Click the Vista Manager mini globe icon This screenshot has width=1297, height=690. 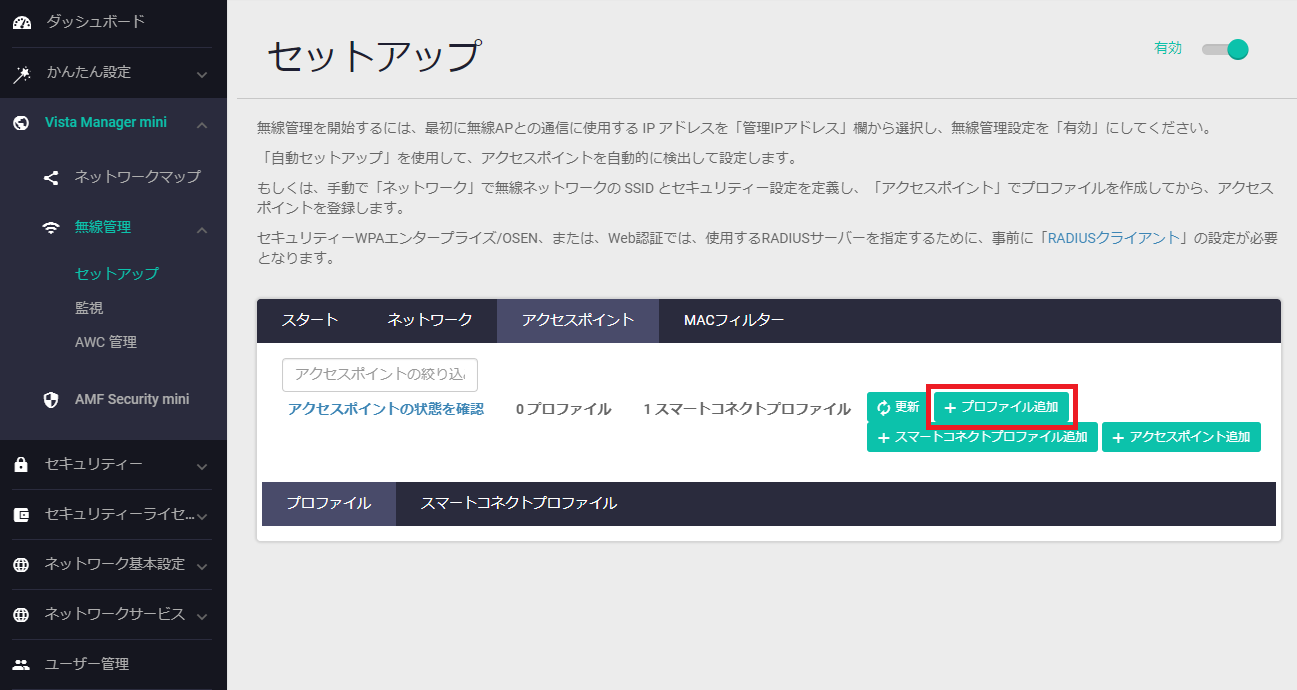[22, 123]
